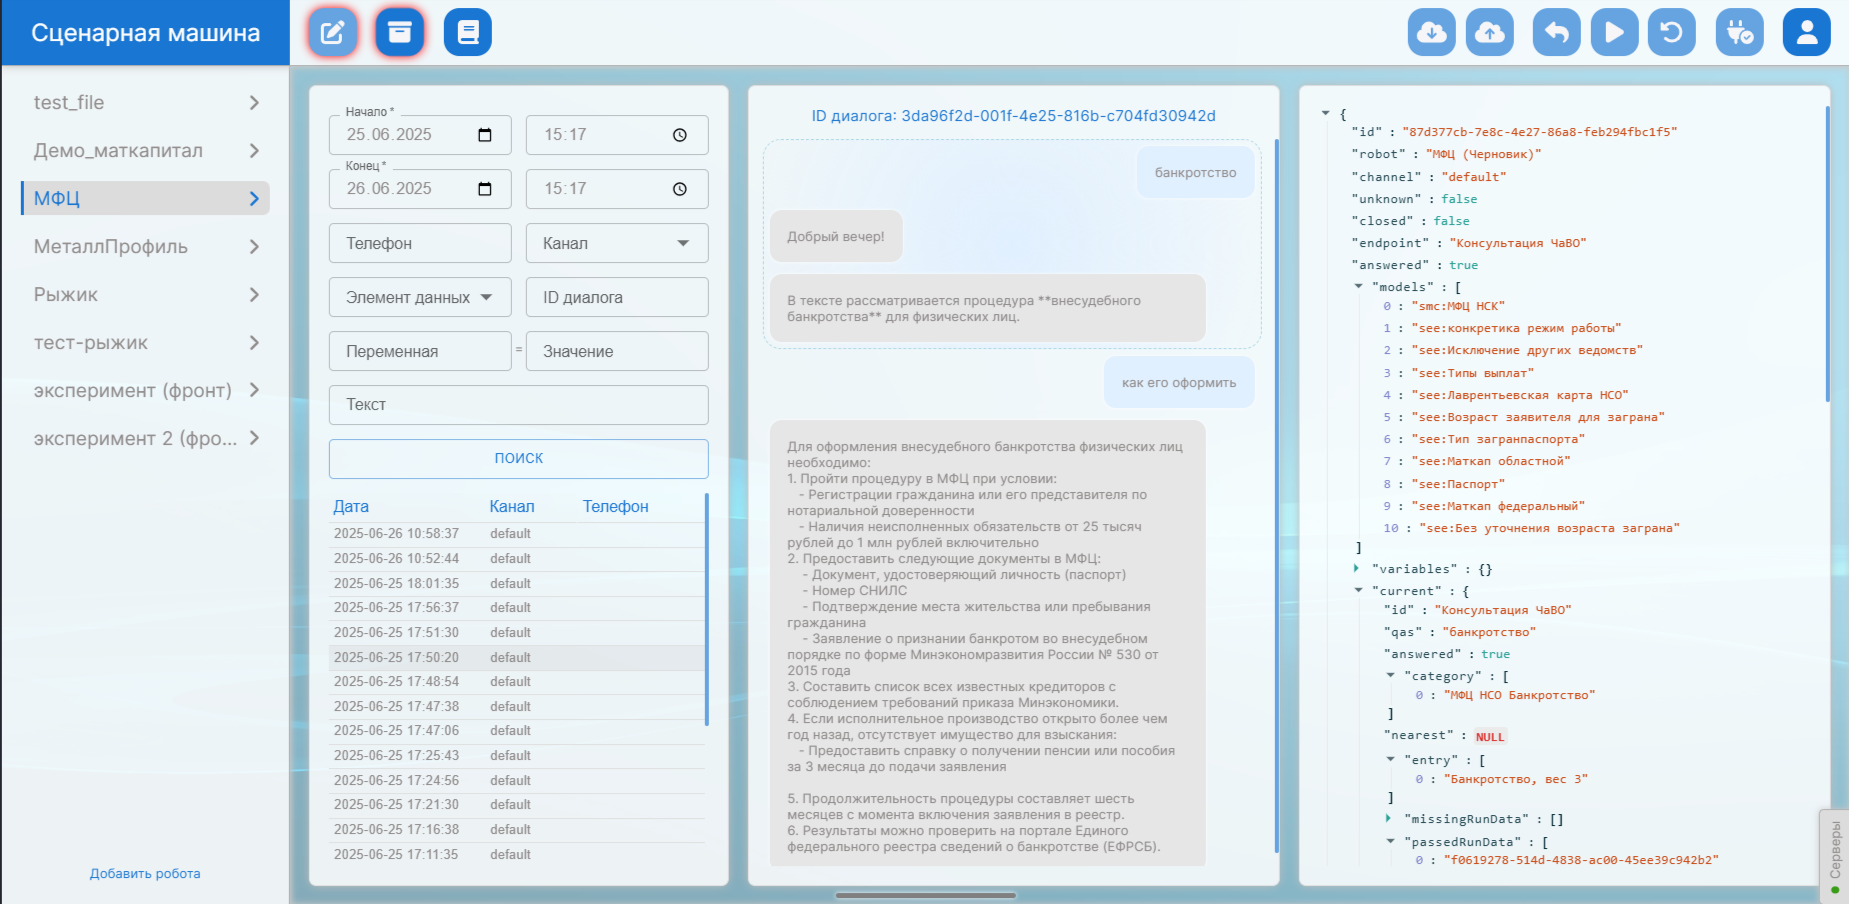1849x904 pixels.
Task: Open the book journal icon
Action: tap(468, 33)
